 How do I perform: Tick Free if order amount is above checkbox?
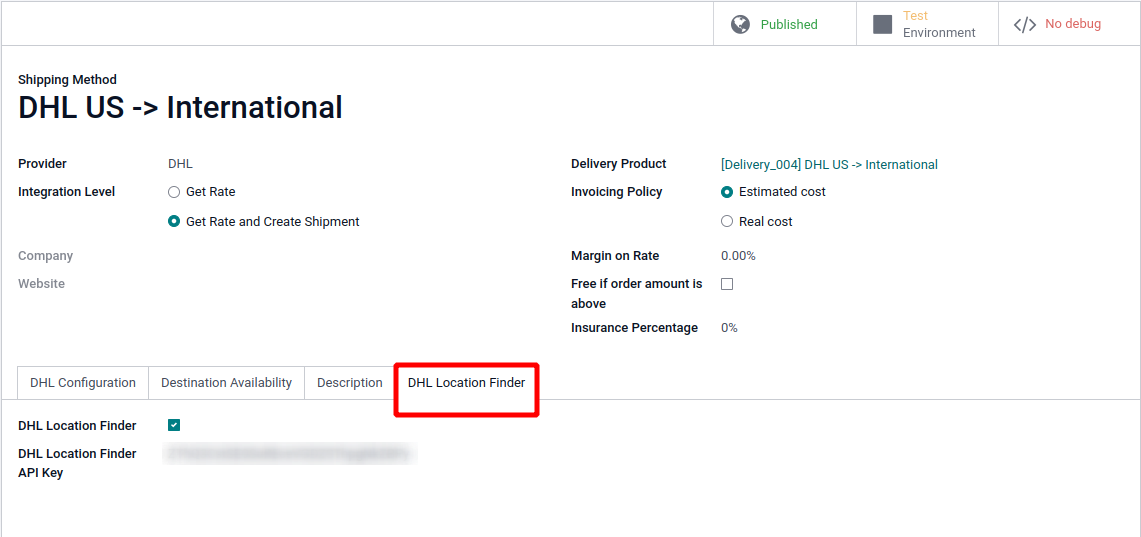point(726,285)
